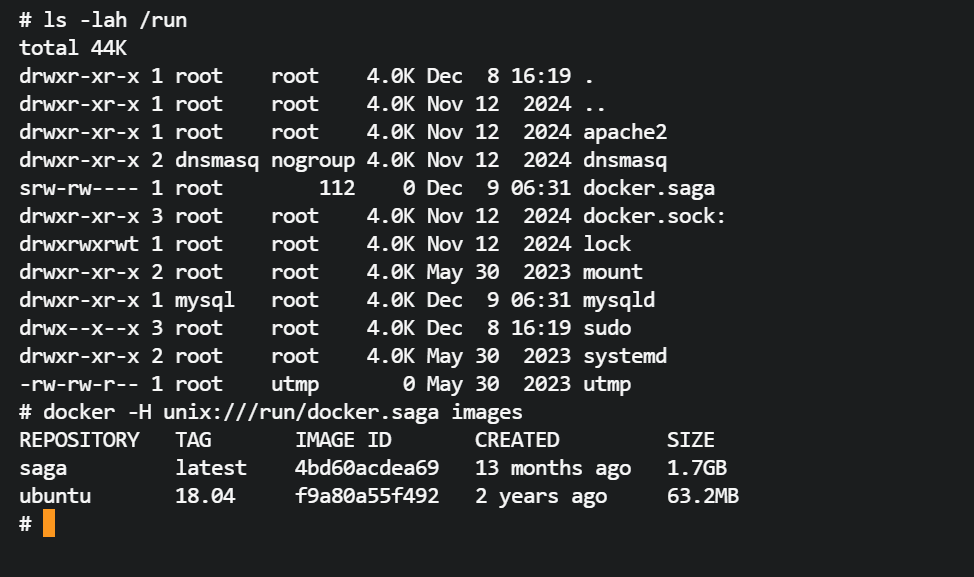Click the image ID 4bd60acdea69
The width and height of the screenshot is (974, 577).
point(367,468)
